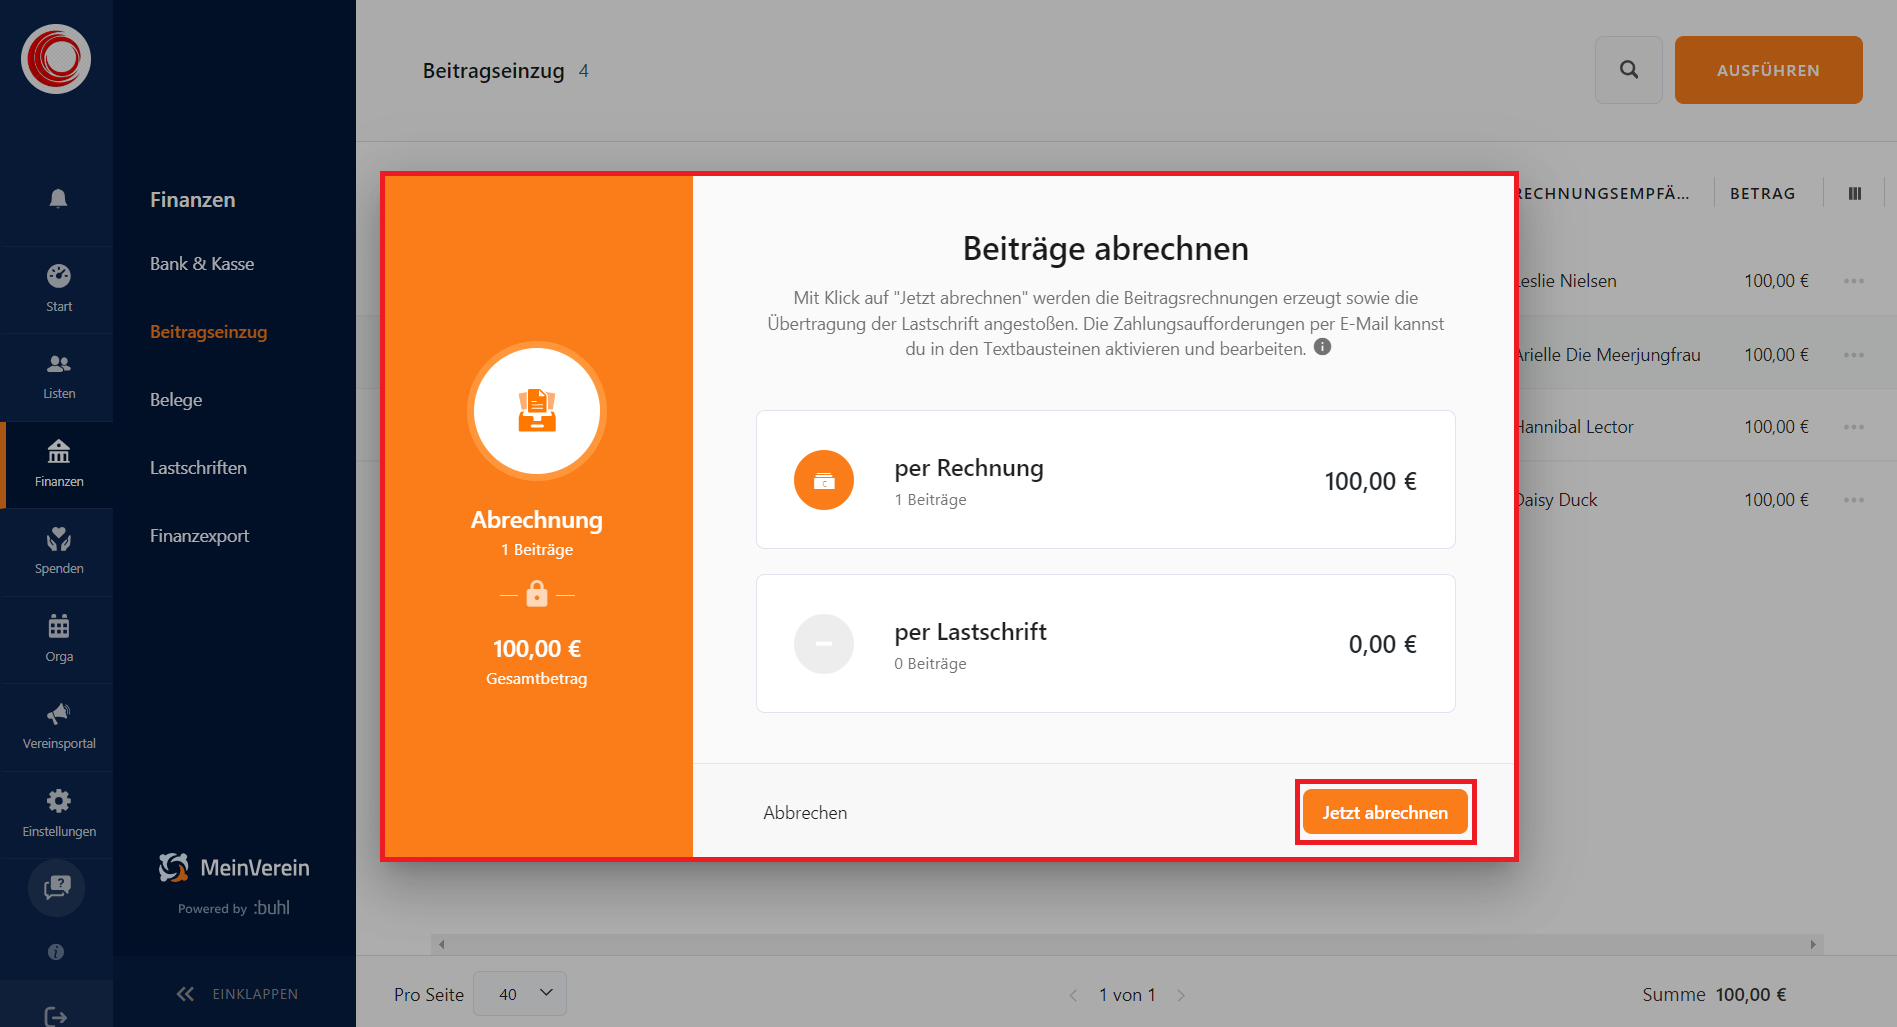
Task: Select the per Rechnung card
Action: pyautogui.click(x=1105, y=479)
